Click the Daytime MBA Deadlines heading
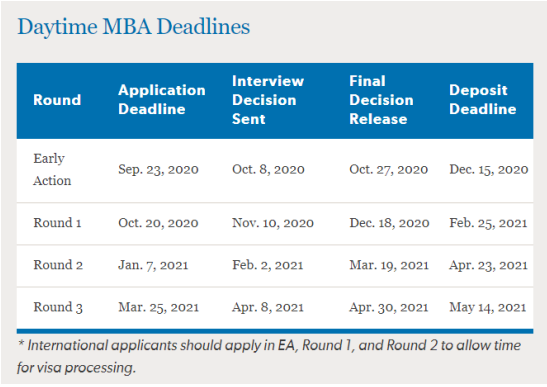 [134, 27]
